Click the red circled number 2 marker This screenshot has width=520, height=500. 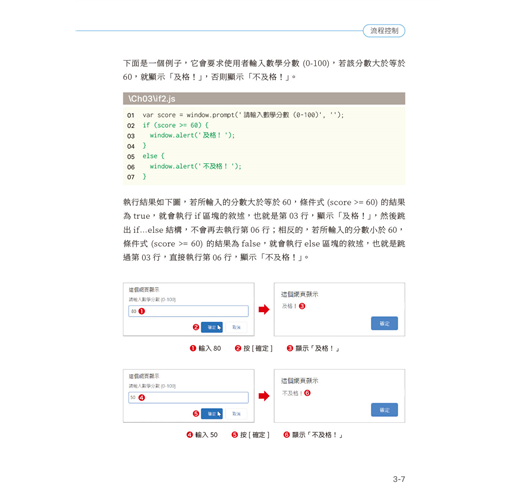196,327
